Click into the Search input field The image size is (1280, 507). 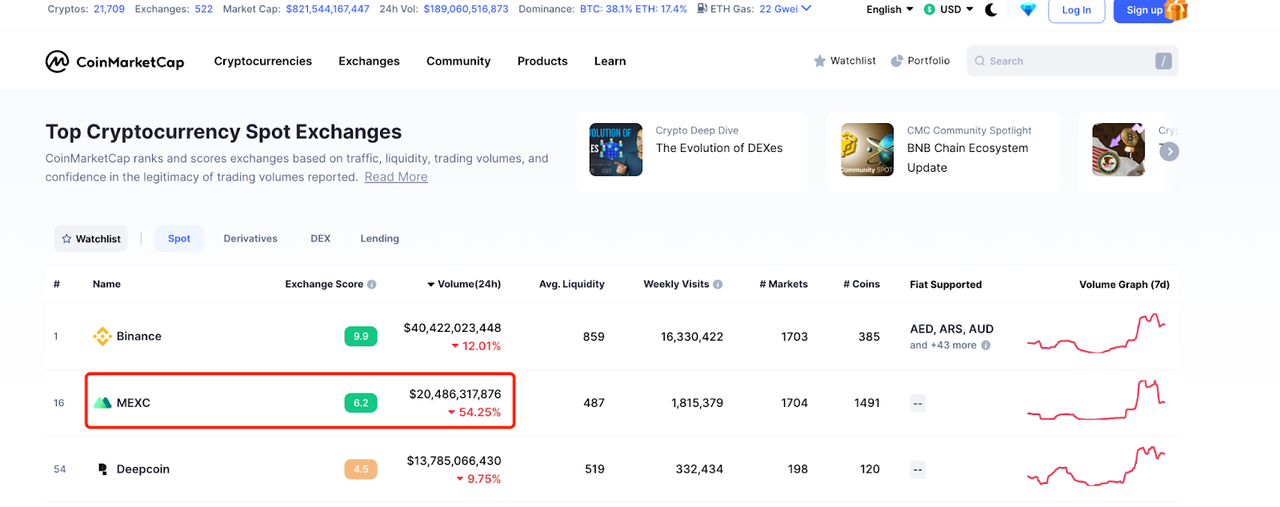1072,61
